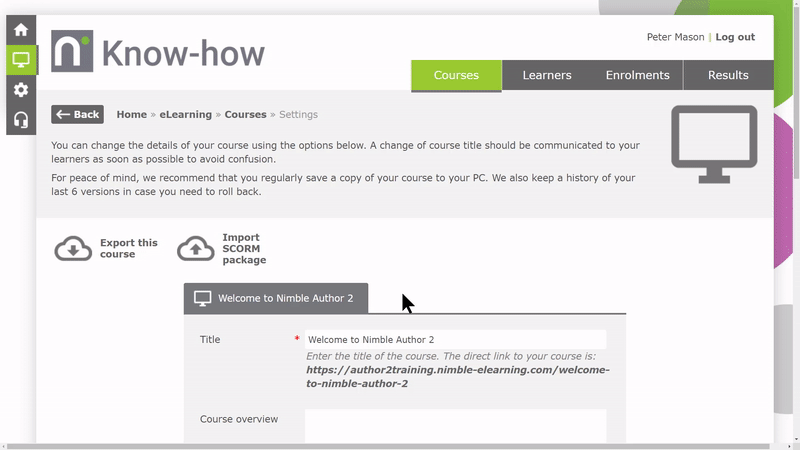Click the Export cloud download icon
The height and width of the screenshot is (450, 800).
coord(73,248)
